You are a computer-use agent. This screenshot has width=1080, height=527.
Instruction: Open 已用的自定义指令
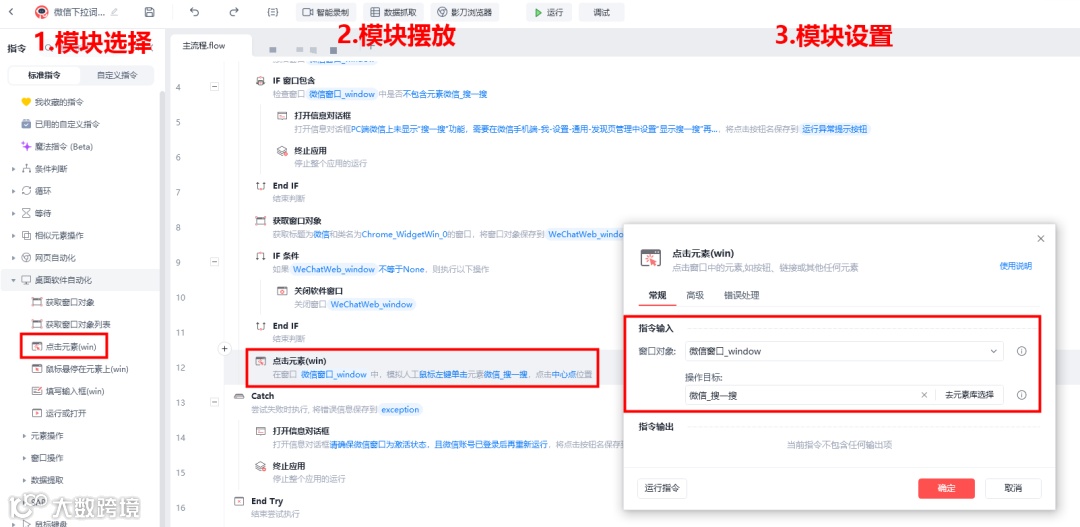[x=61, y=124]
